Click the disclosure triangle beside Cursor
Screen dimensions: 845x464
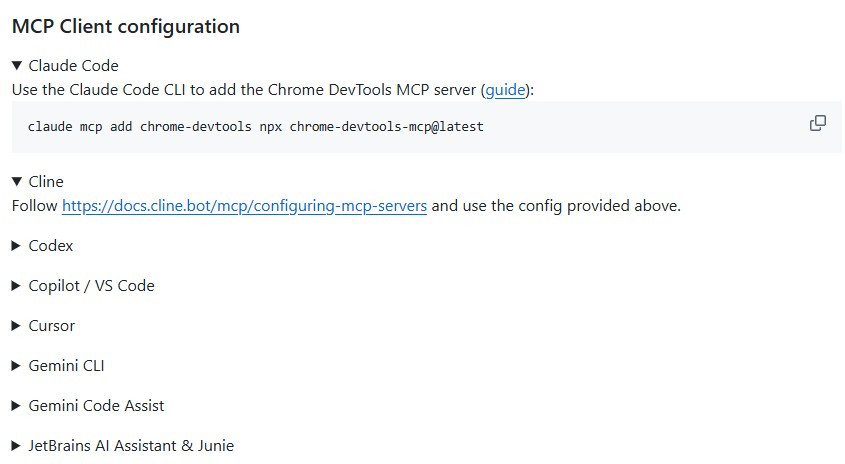17,326
